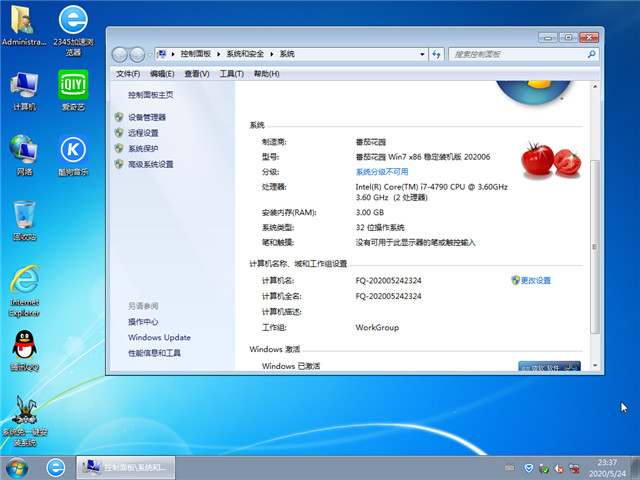Image resolution: width=640 pixels, height=480 pixels.
Task: Launch the Internet Explorer desktop icon
Action: (24, 291)
